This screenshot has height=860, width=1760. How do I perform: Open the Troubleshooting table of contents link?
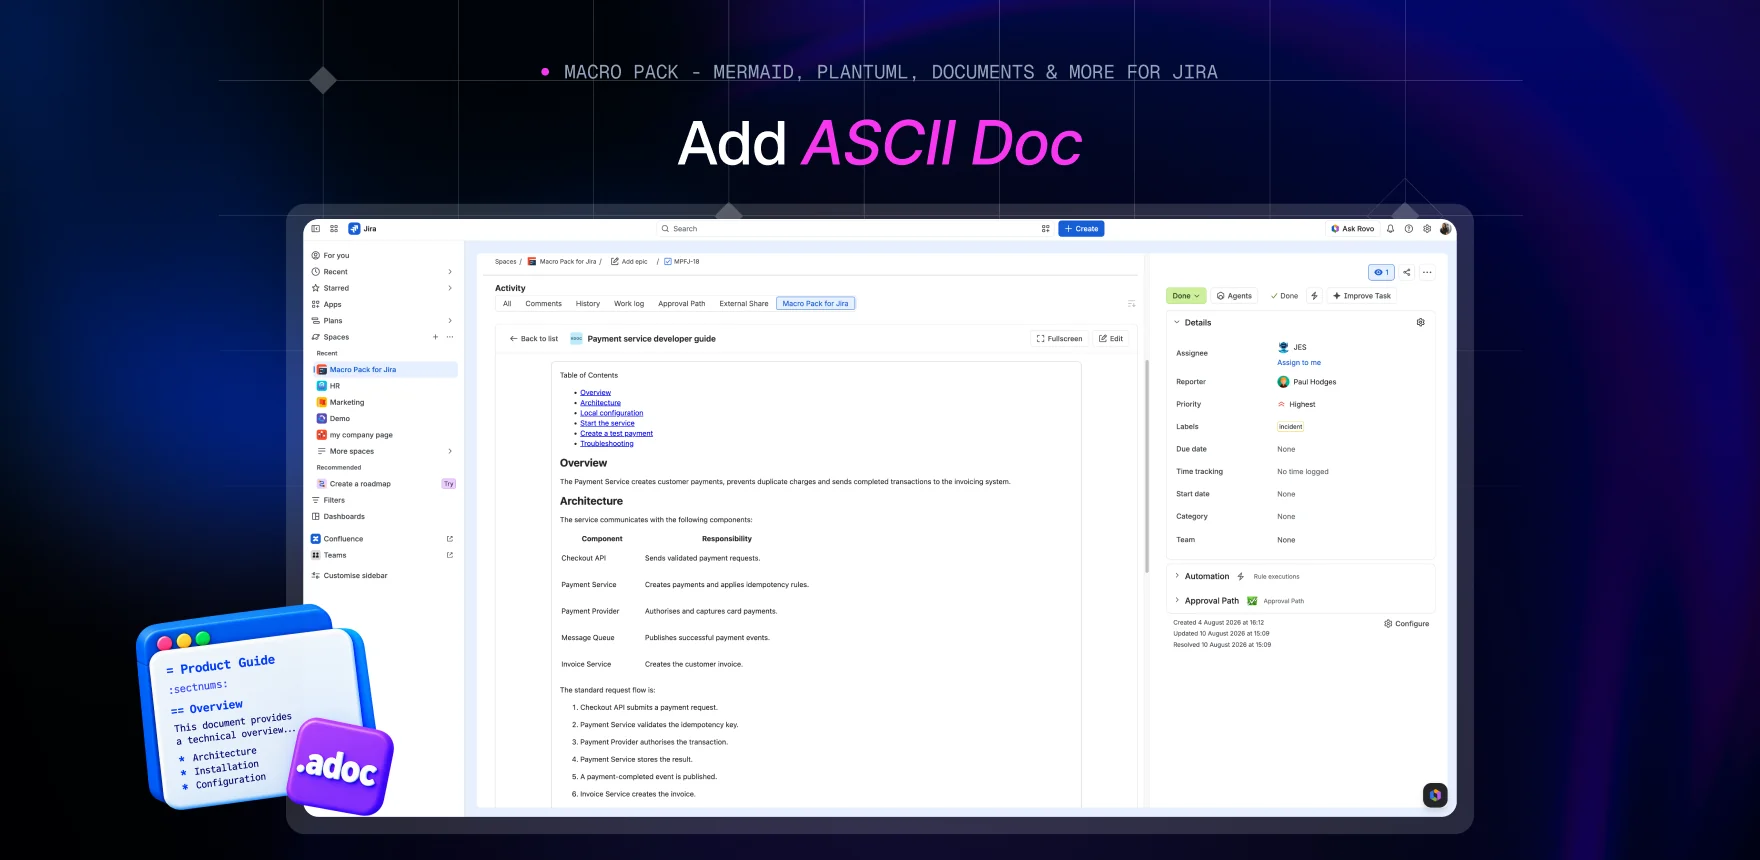tap(607, 444)
